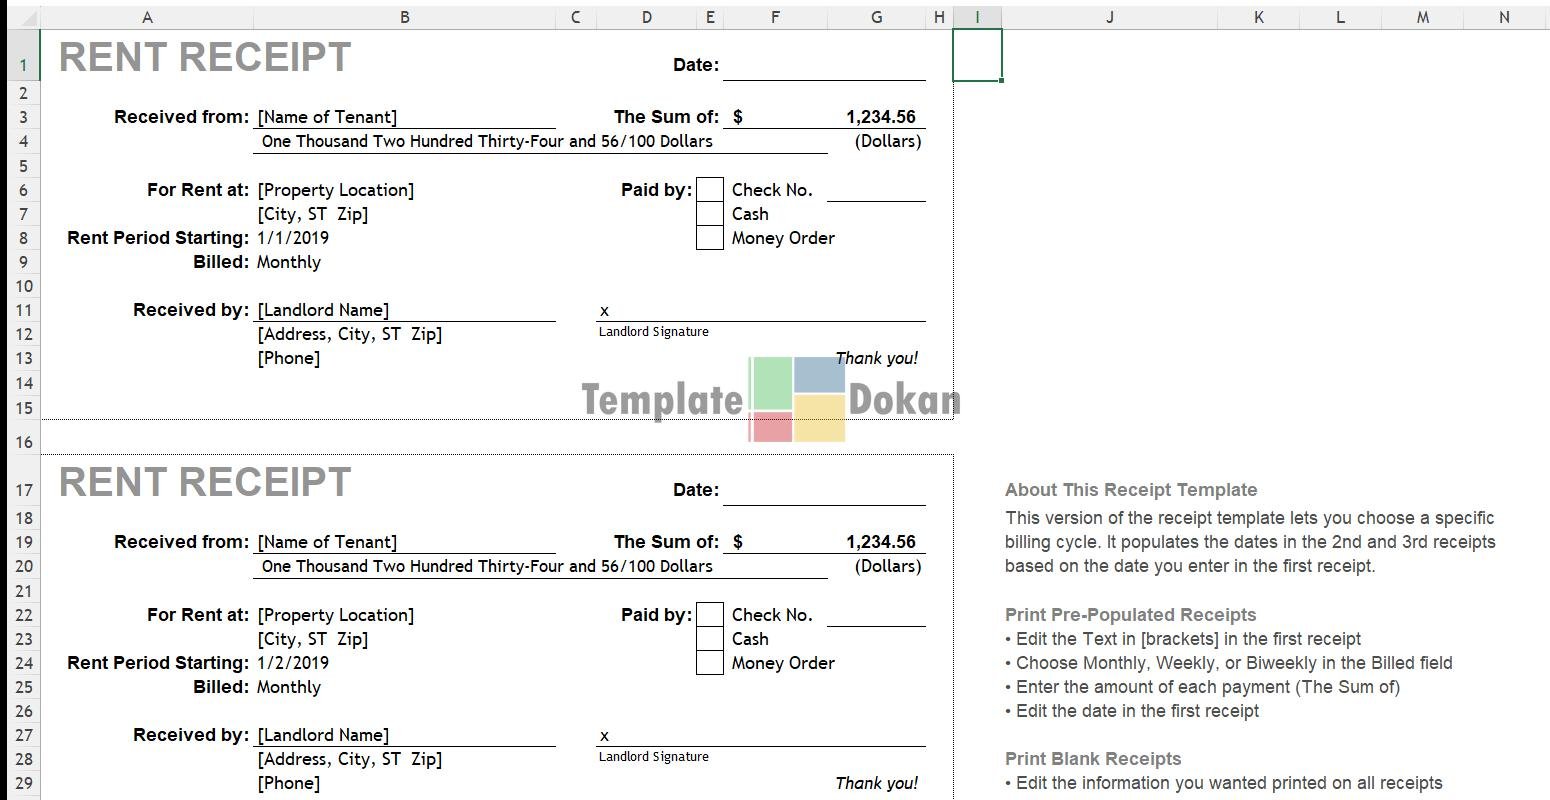The height and width of the screenshot is (800, 1550).
Task: Select the column A header
Action: tap(147, 17)
